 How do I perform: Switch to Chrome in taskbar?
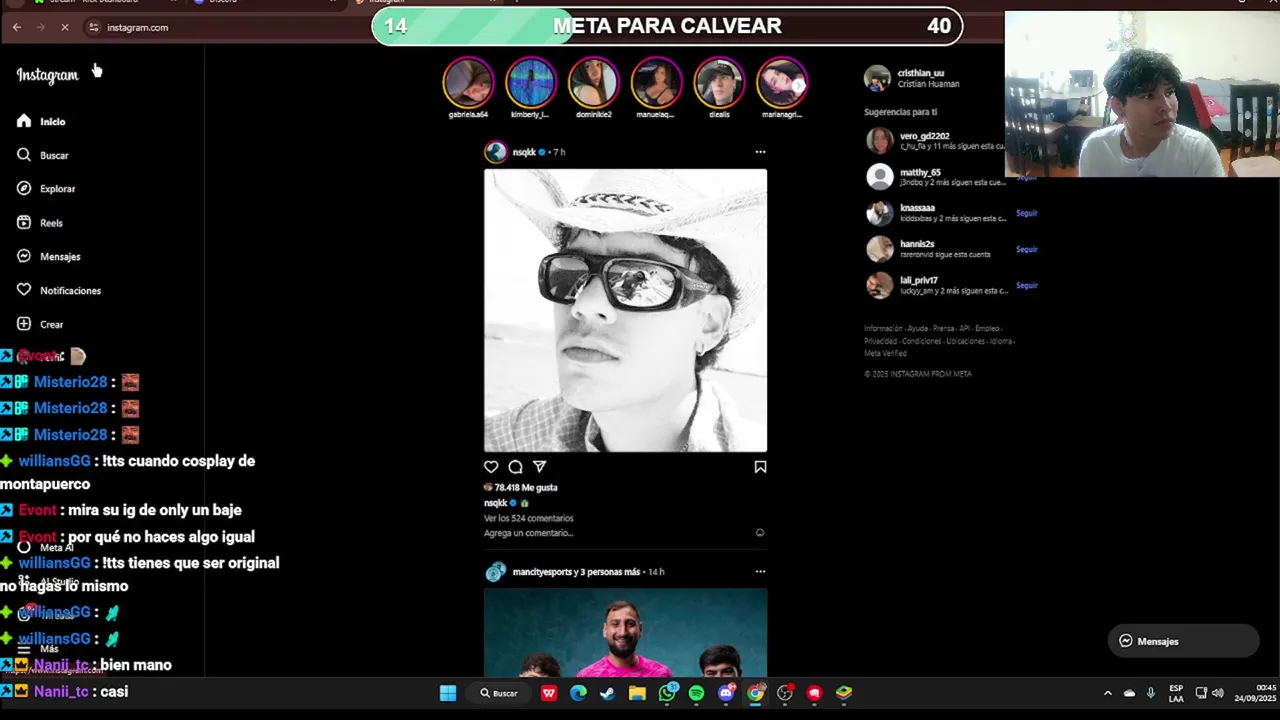point(755,693)
